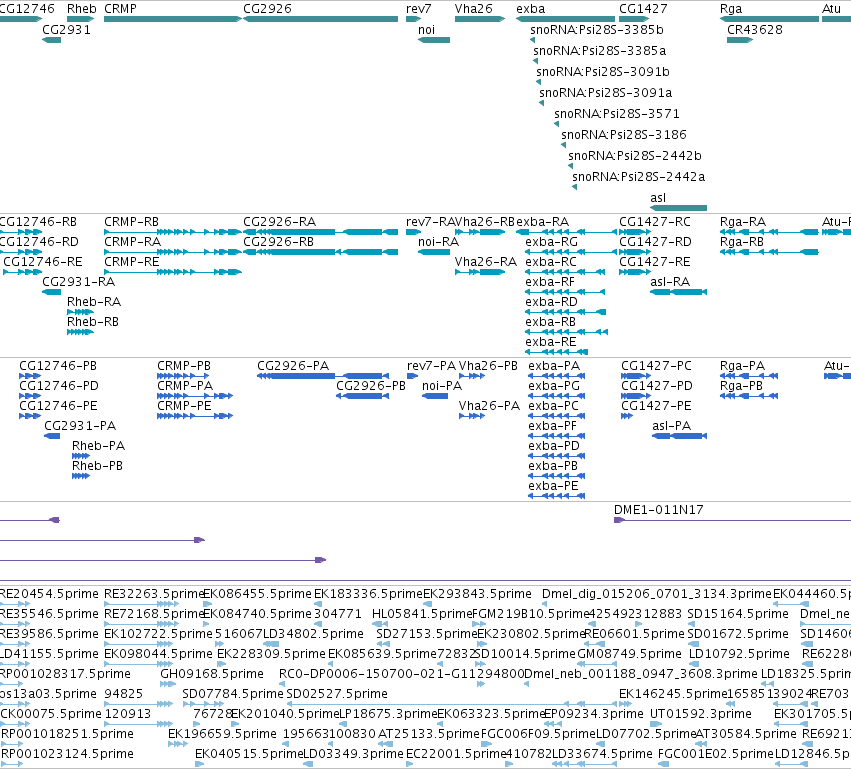Select the DME1-011N17 clone label
851x769 pixels.
pyautogui.click(x=658, y=510)
